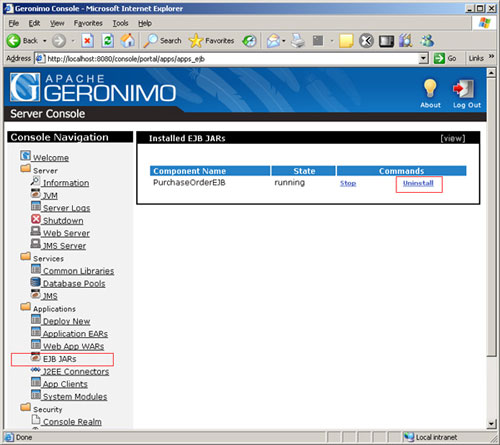The height and width of the screenshot is (445, 500).
Task: Stop the running PurchaseOrderEJB
Action: pyautogui.click(x=348, y=183)
